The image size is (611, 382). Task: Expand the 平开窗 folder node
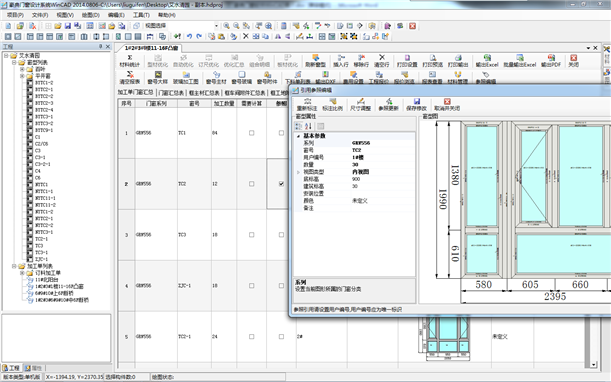[22, 76]
